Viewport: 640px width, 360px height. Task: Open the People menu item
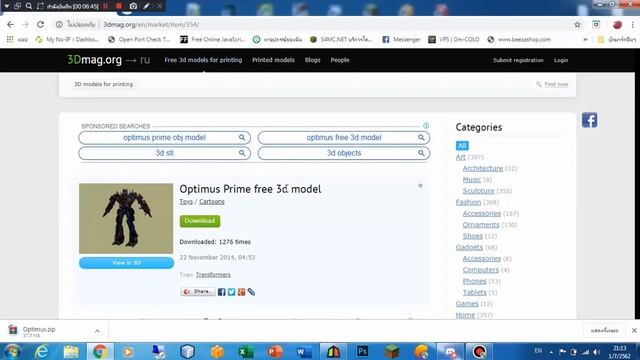point(340,60)
